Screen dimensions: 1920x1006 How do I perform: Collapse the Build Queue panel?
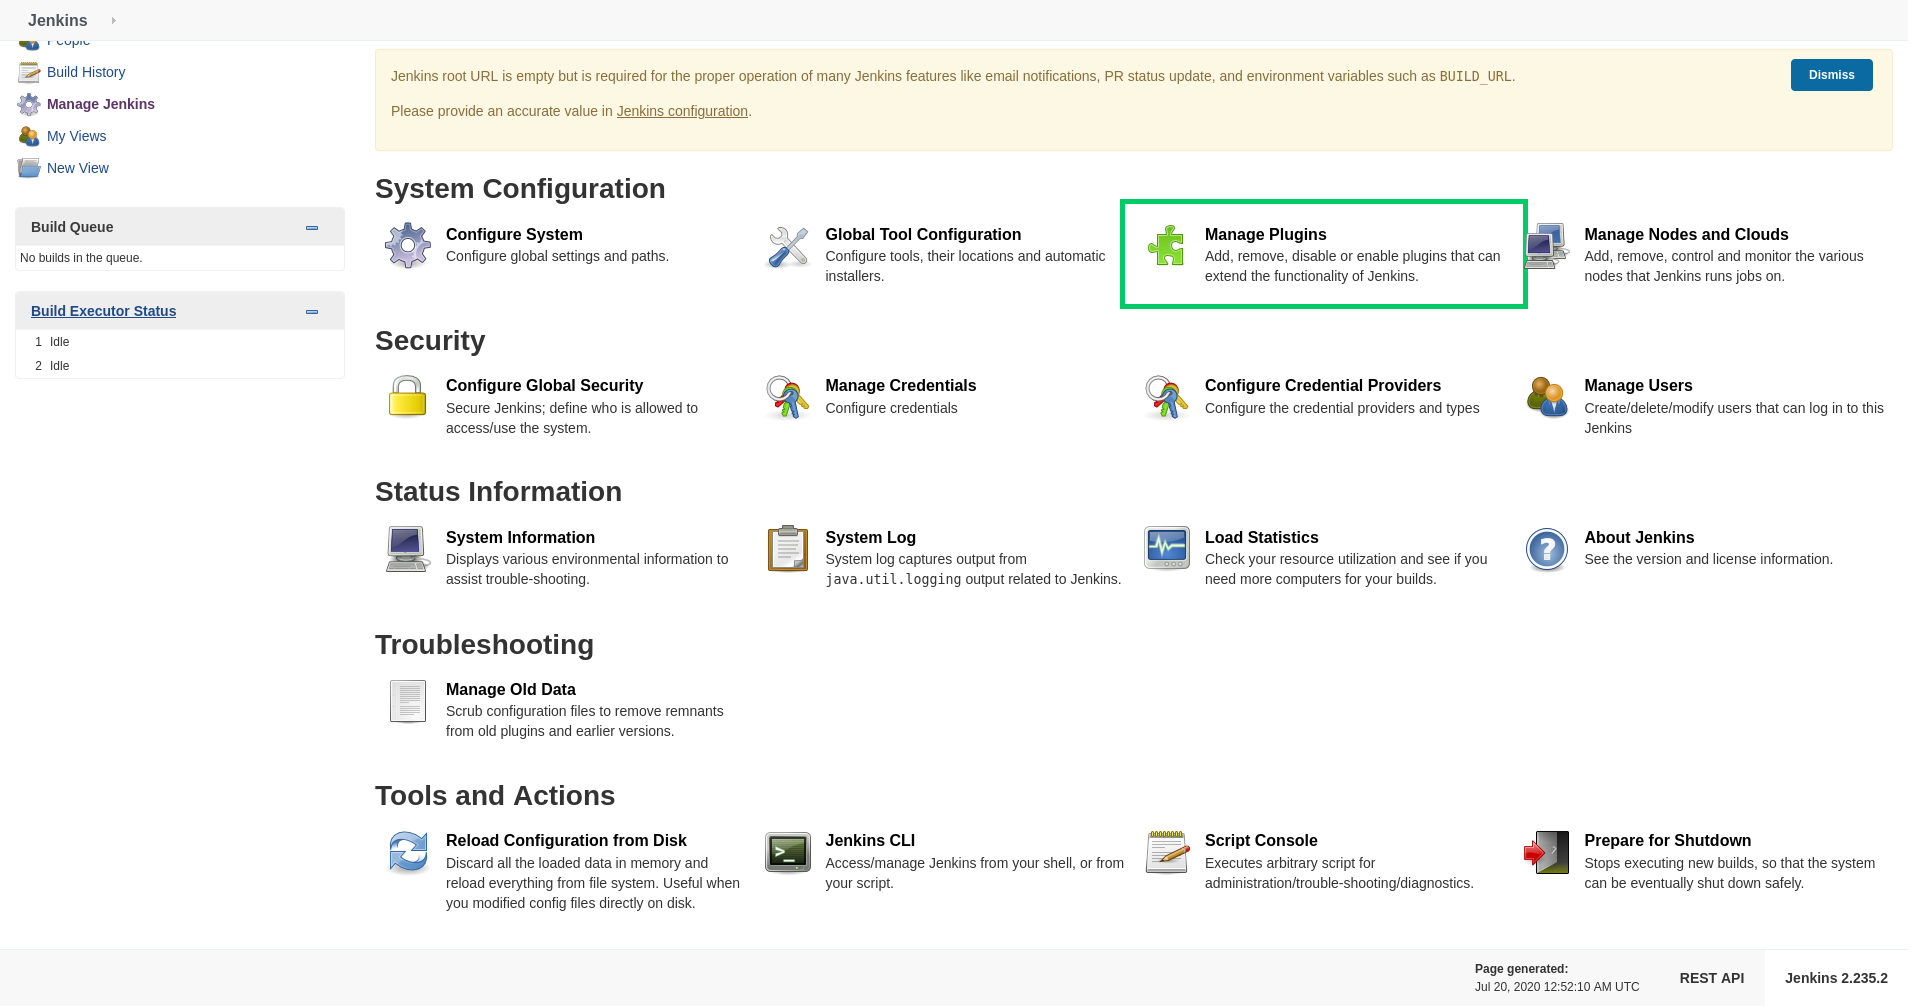tap(312, 228)
